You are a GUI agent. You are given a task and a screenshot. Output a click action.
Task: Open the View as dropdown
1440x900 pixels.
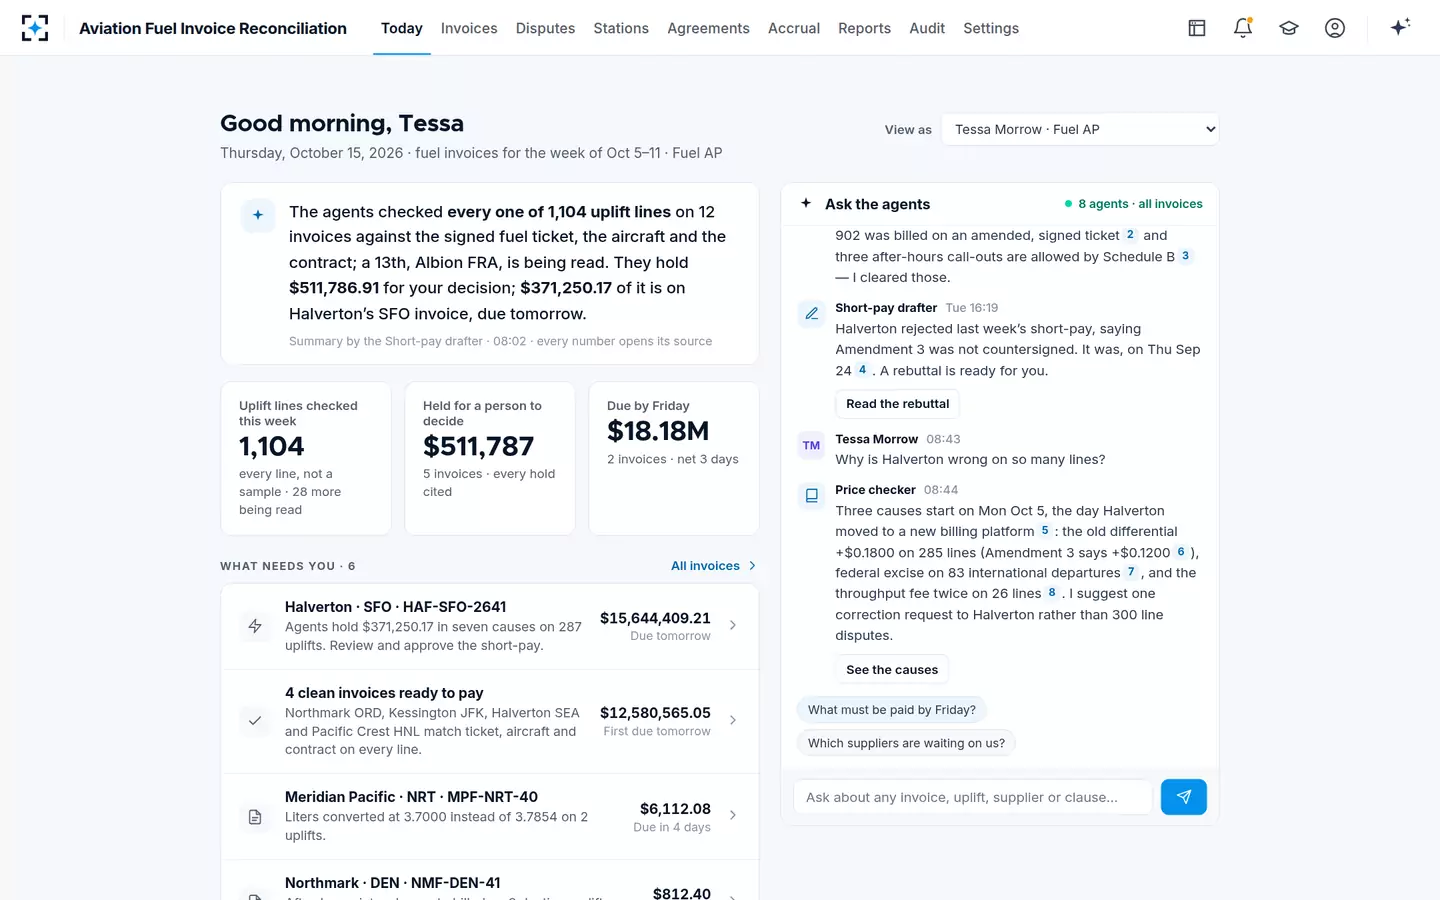[1080, 129]
